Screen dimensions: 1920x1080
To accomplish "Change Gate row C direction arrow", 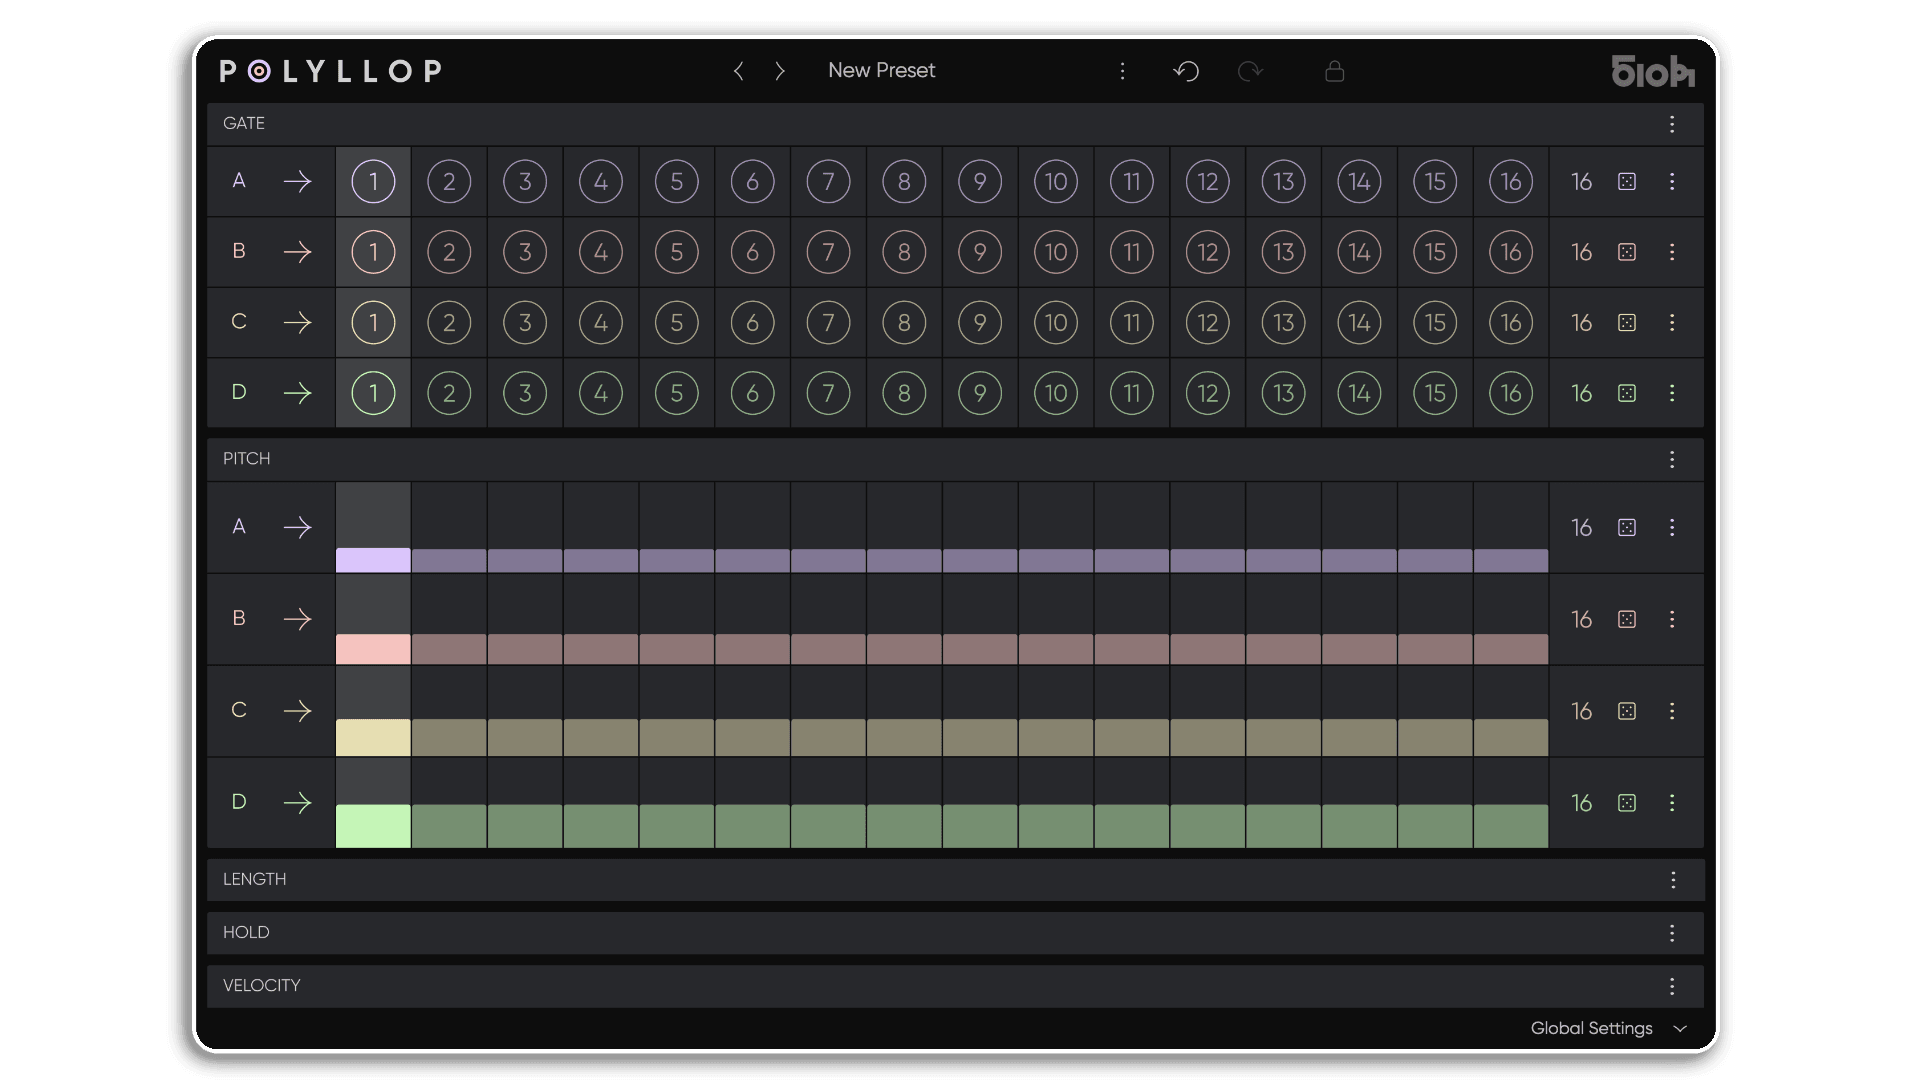I will click(297, 323).
